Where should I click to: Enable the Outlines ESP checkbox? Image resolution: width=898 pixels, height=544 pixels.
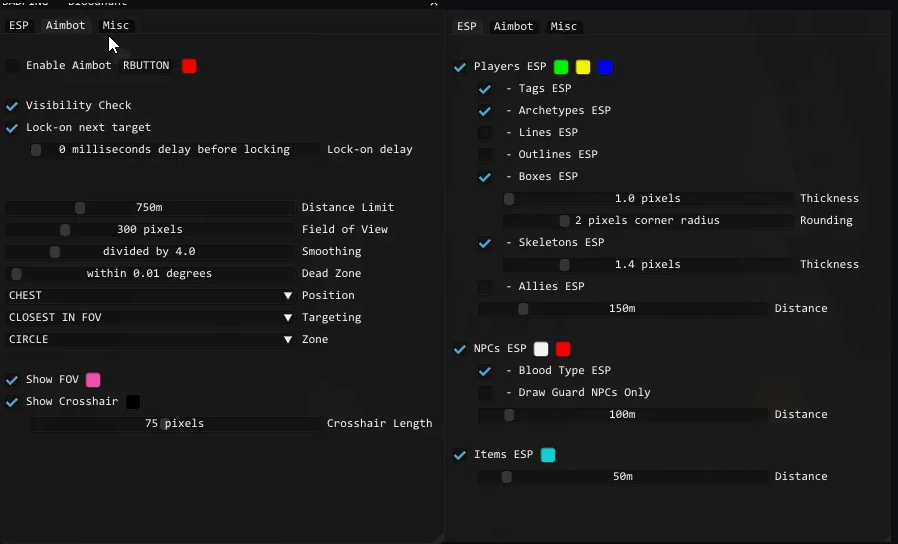[x=485, y=155]
